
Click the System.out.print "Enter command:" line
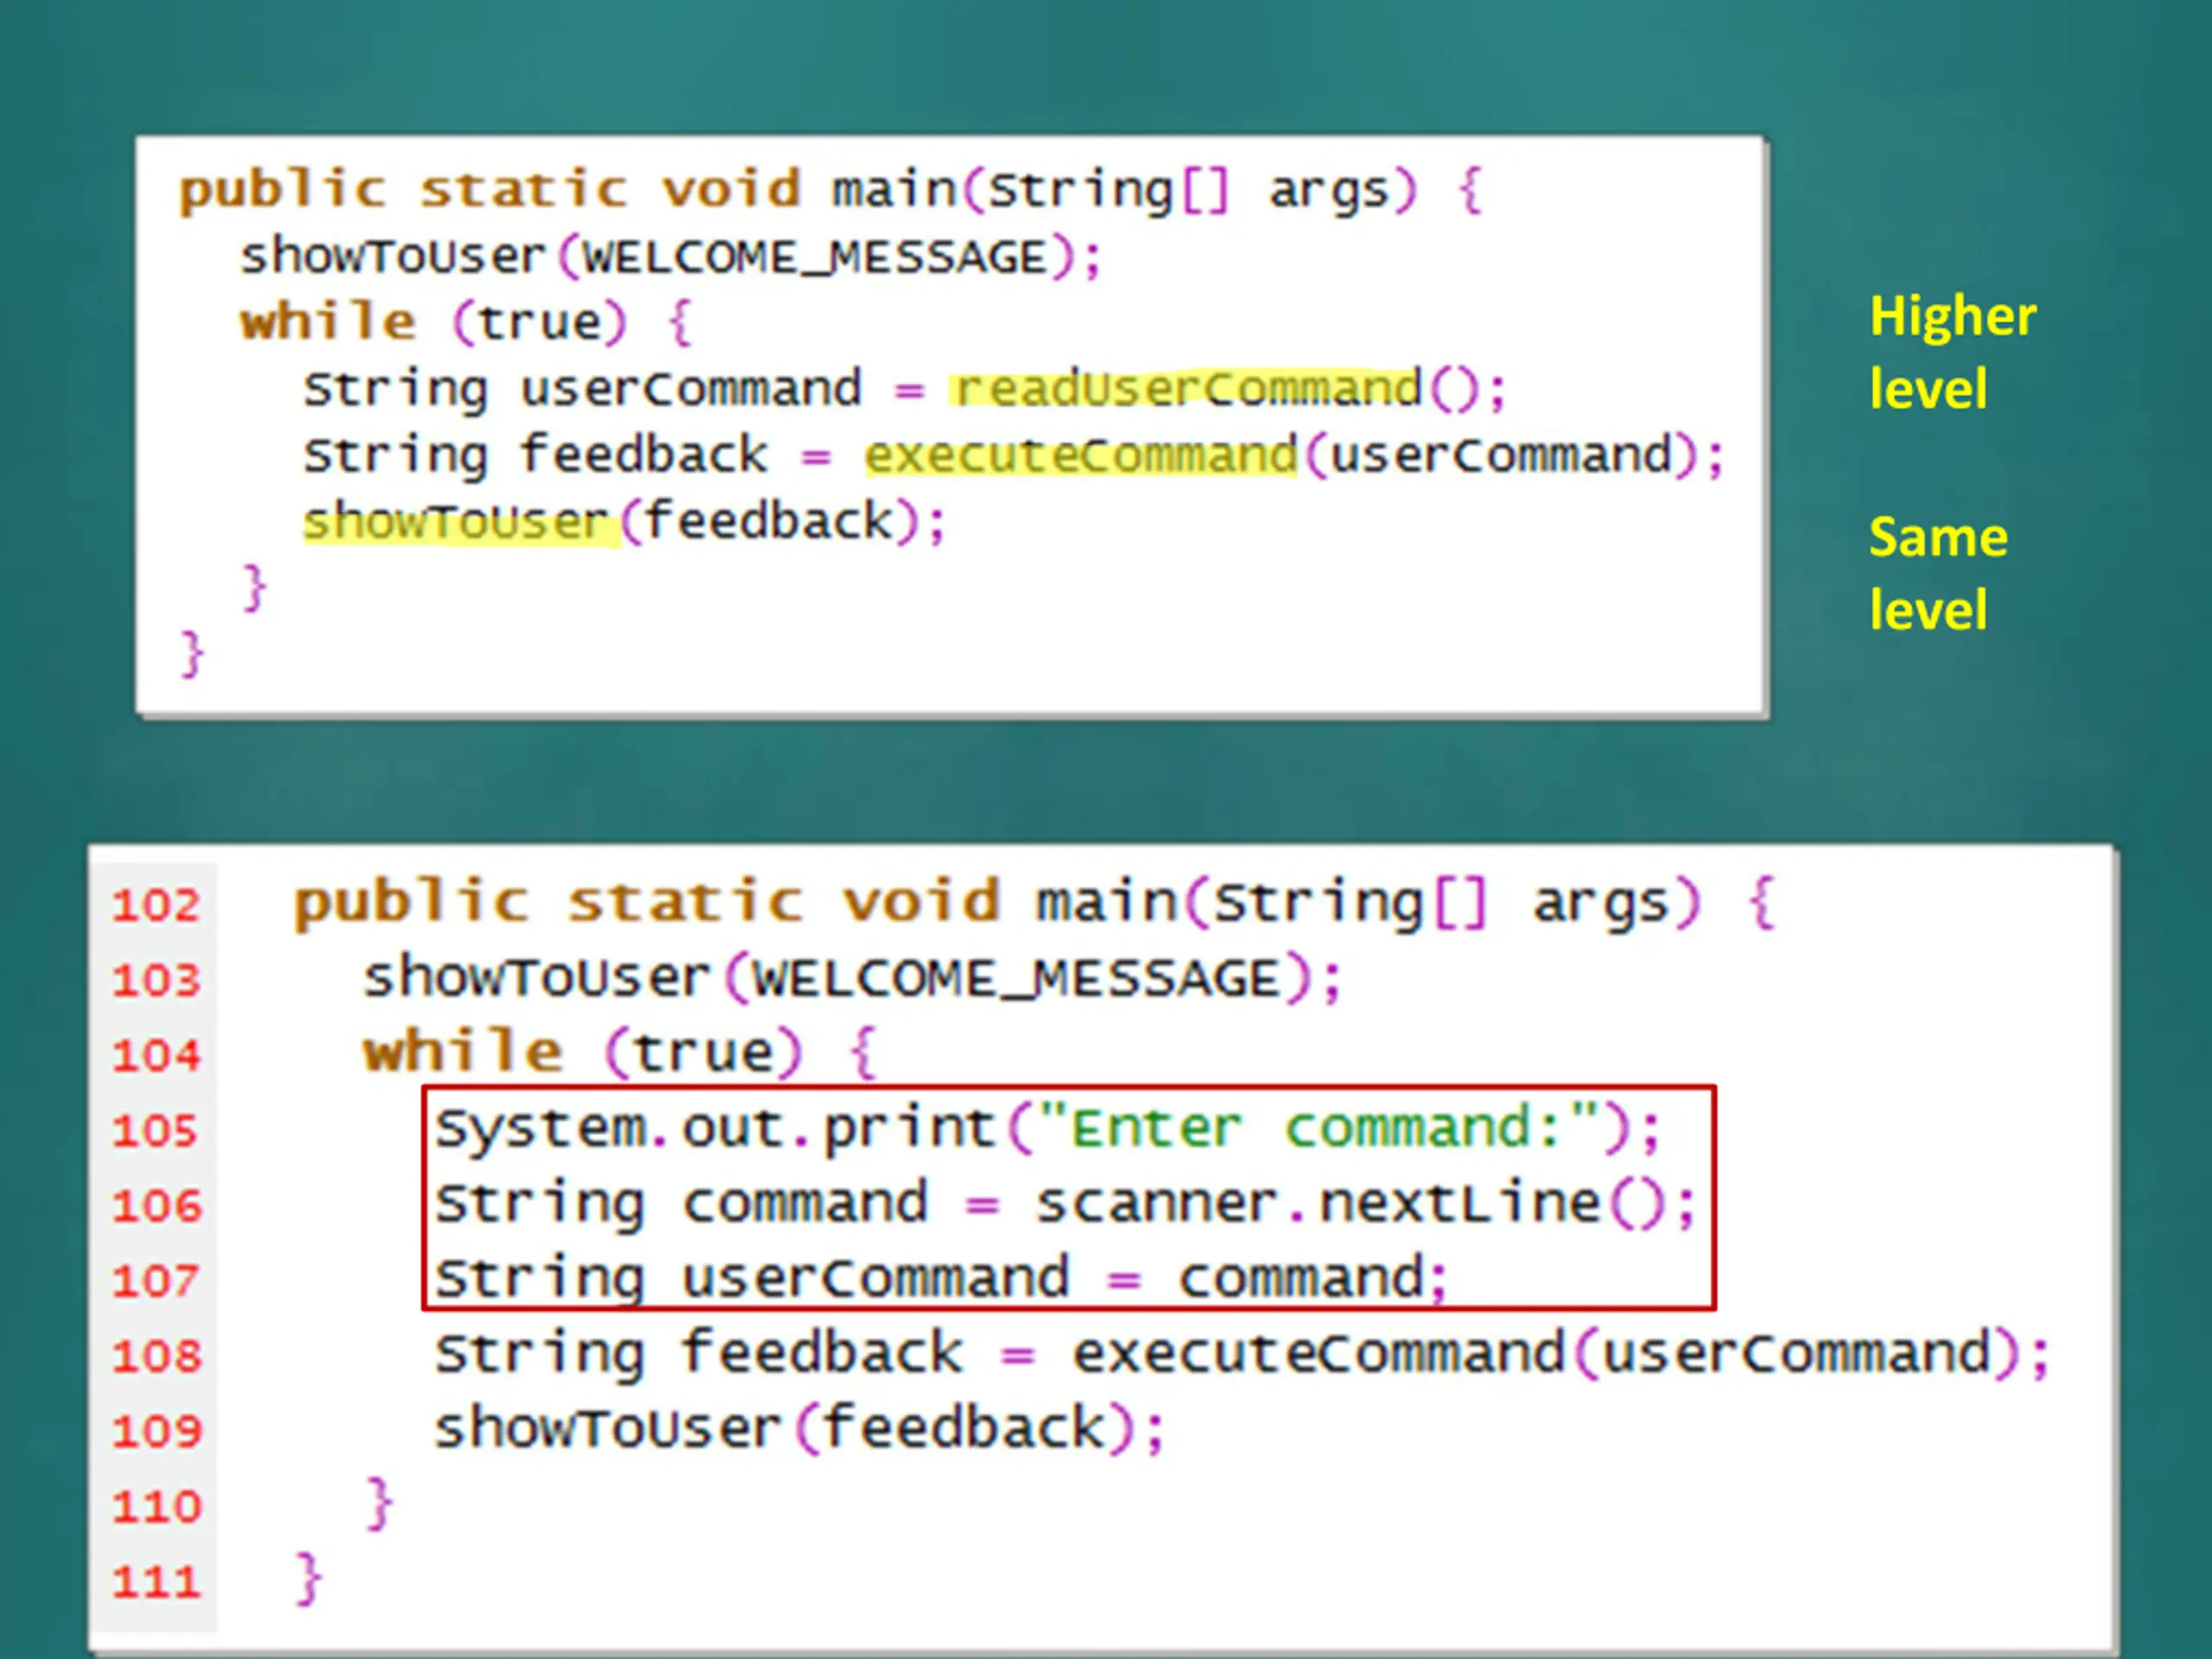pyautogui.click(x=1047, y=1130)
